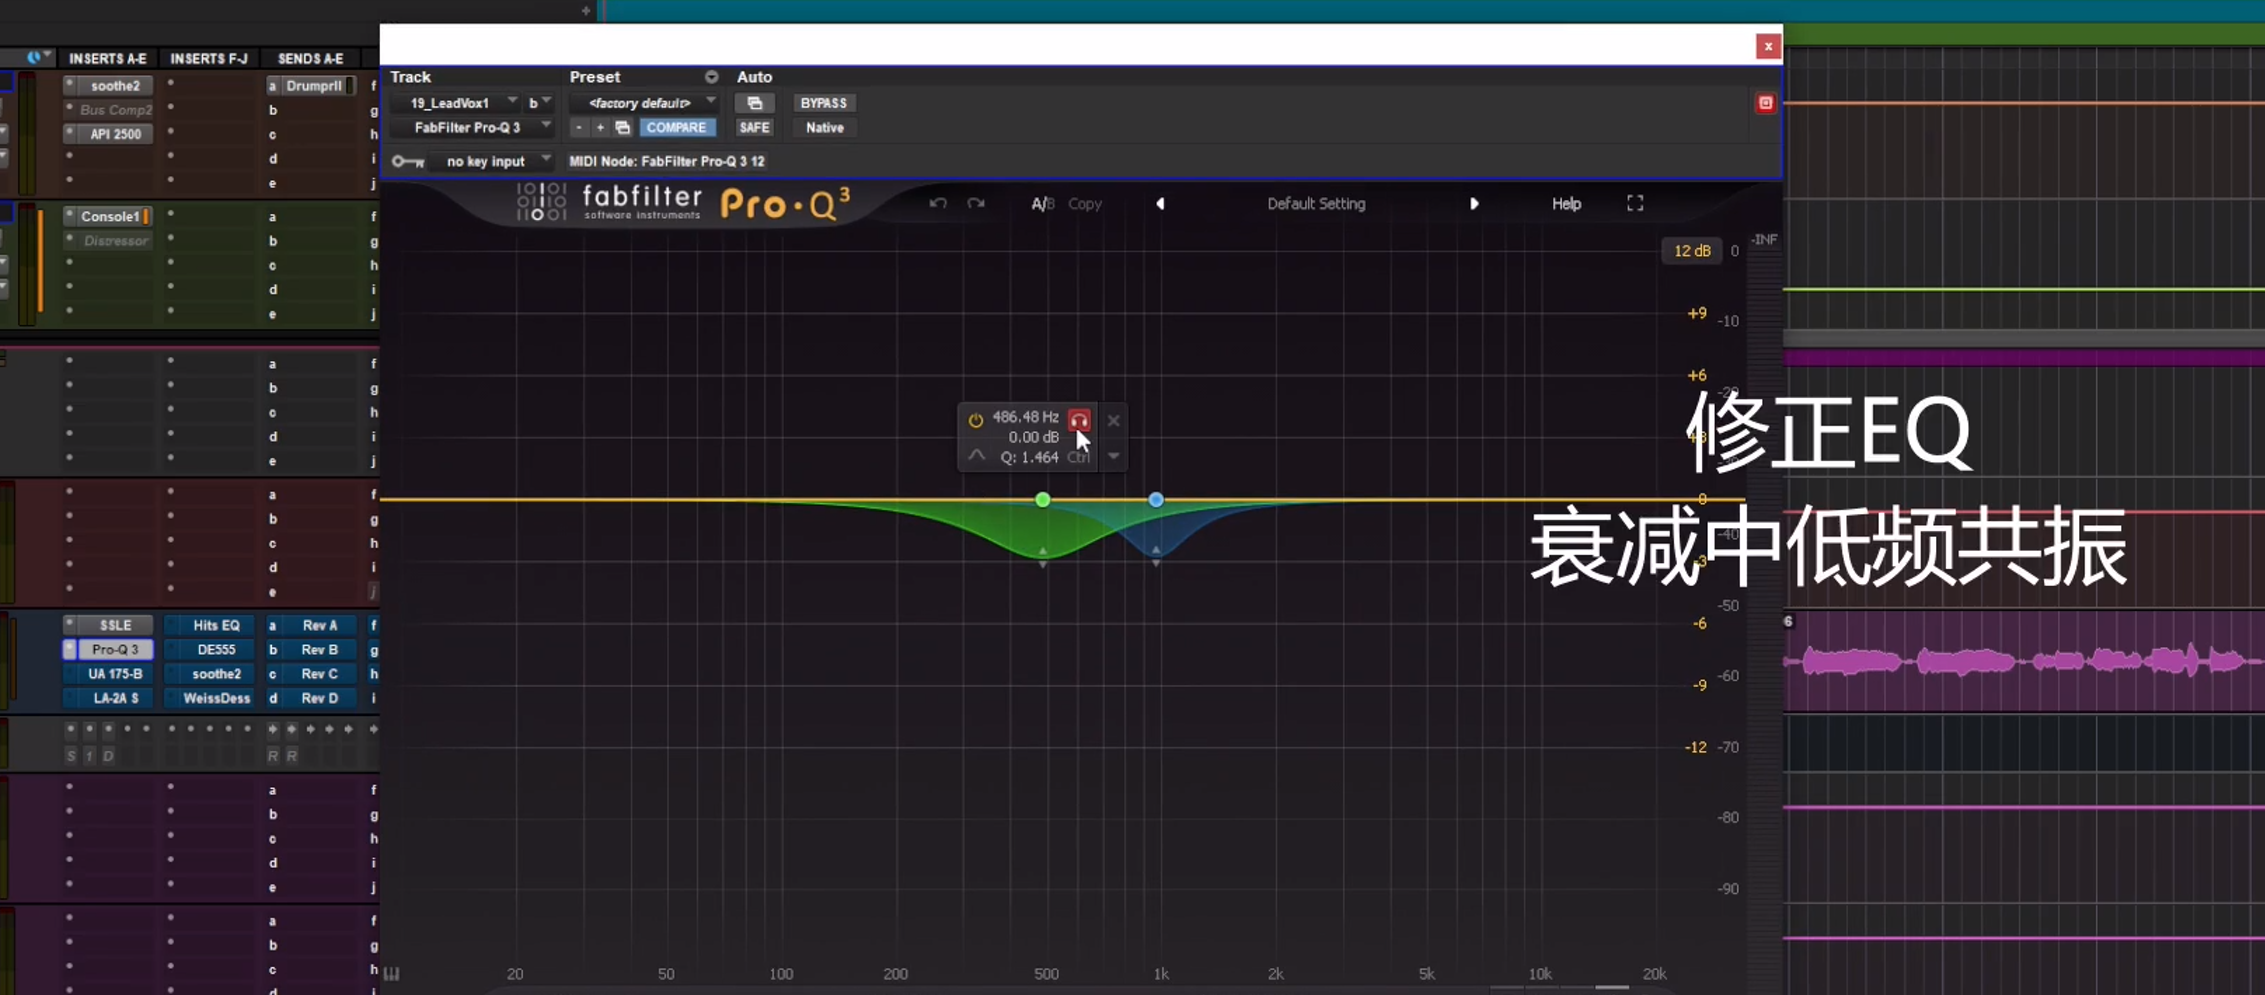This screenshot has height=995, width=2265.
Task: Toggle the A/B state switch
Action: point(1042,204)
